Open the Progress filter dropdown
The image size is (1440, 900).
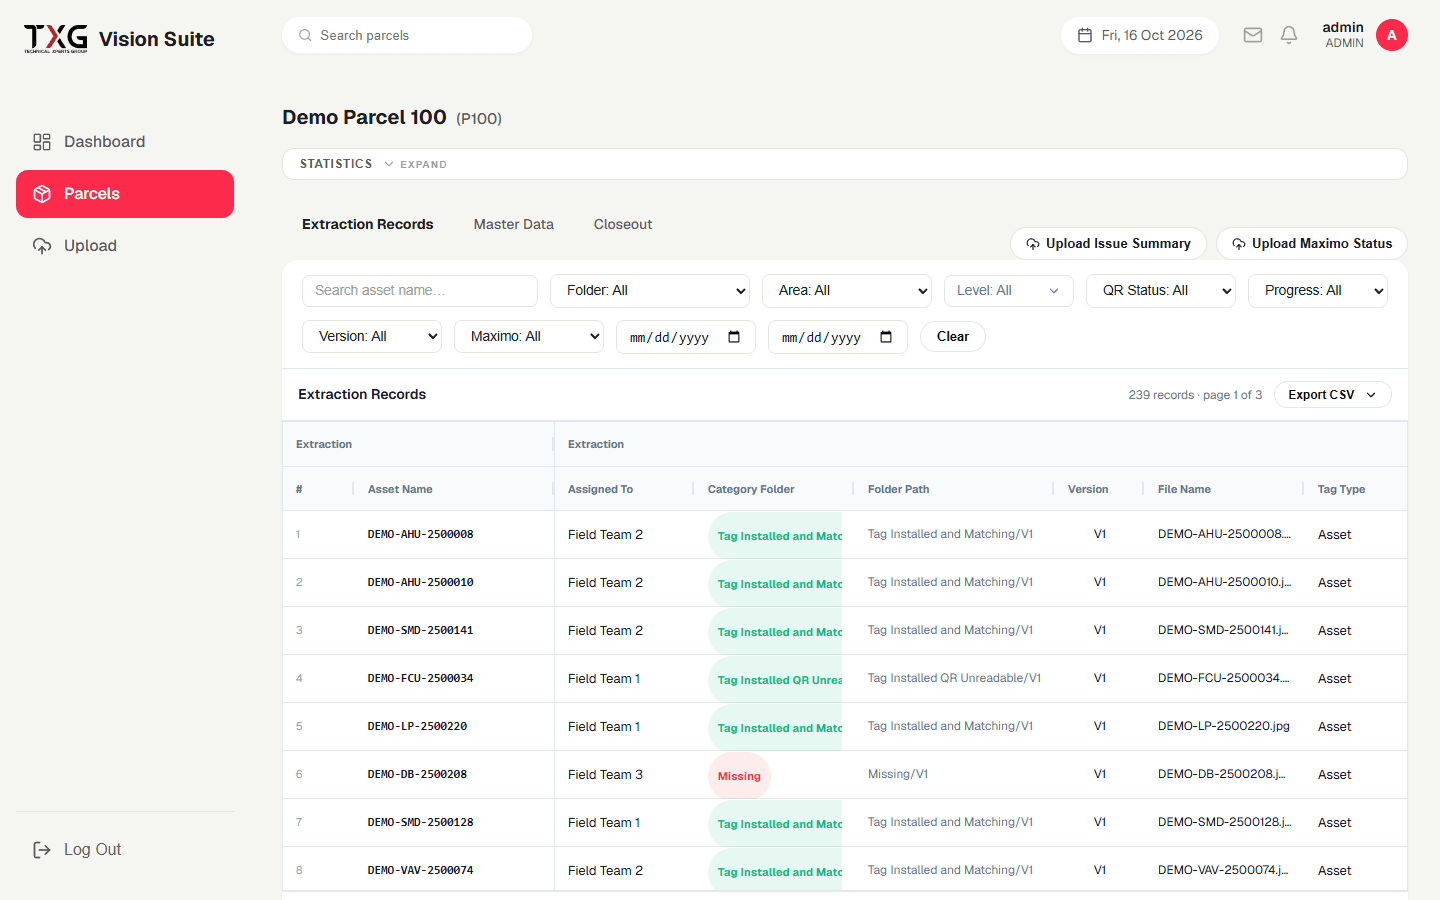[x=1318, y=291]
